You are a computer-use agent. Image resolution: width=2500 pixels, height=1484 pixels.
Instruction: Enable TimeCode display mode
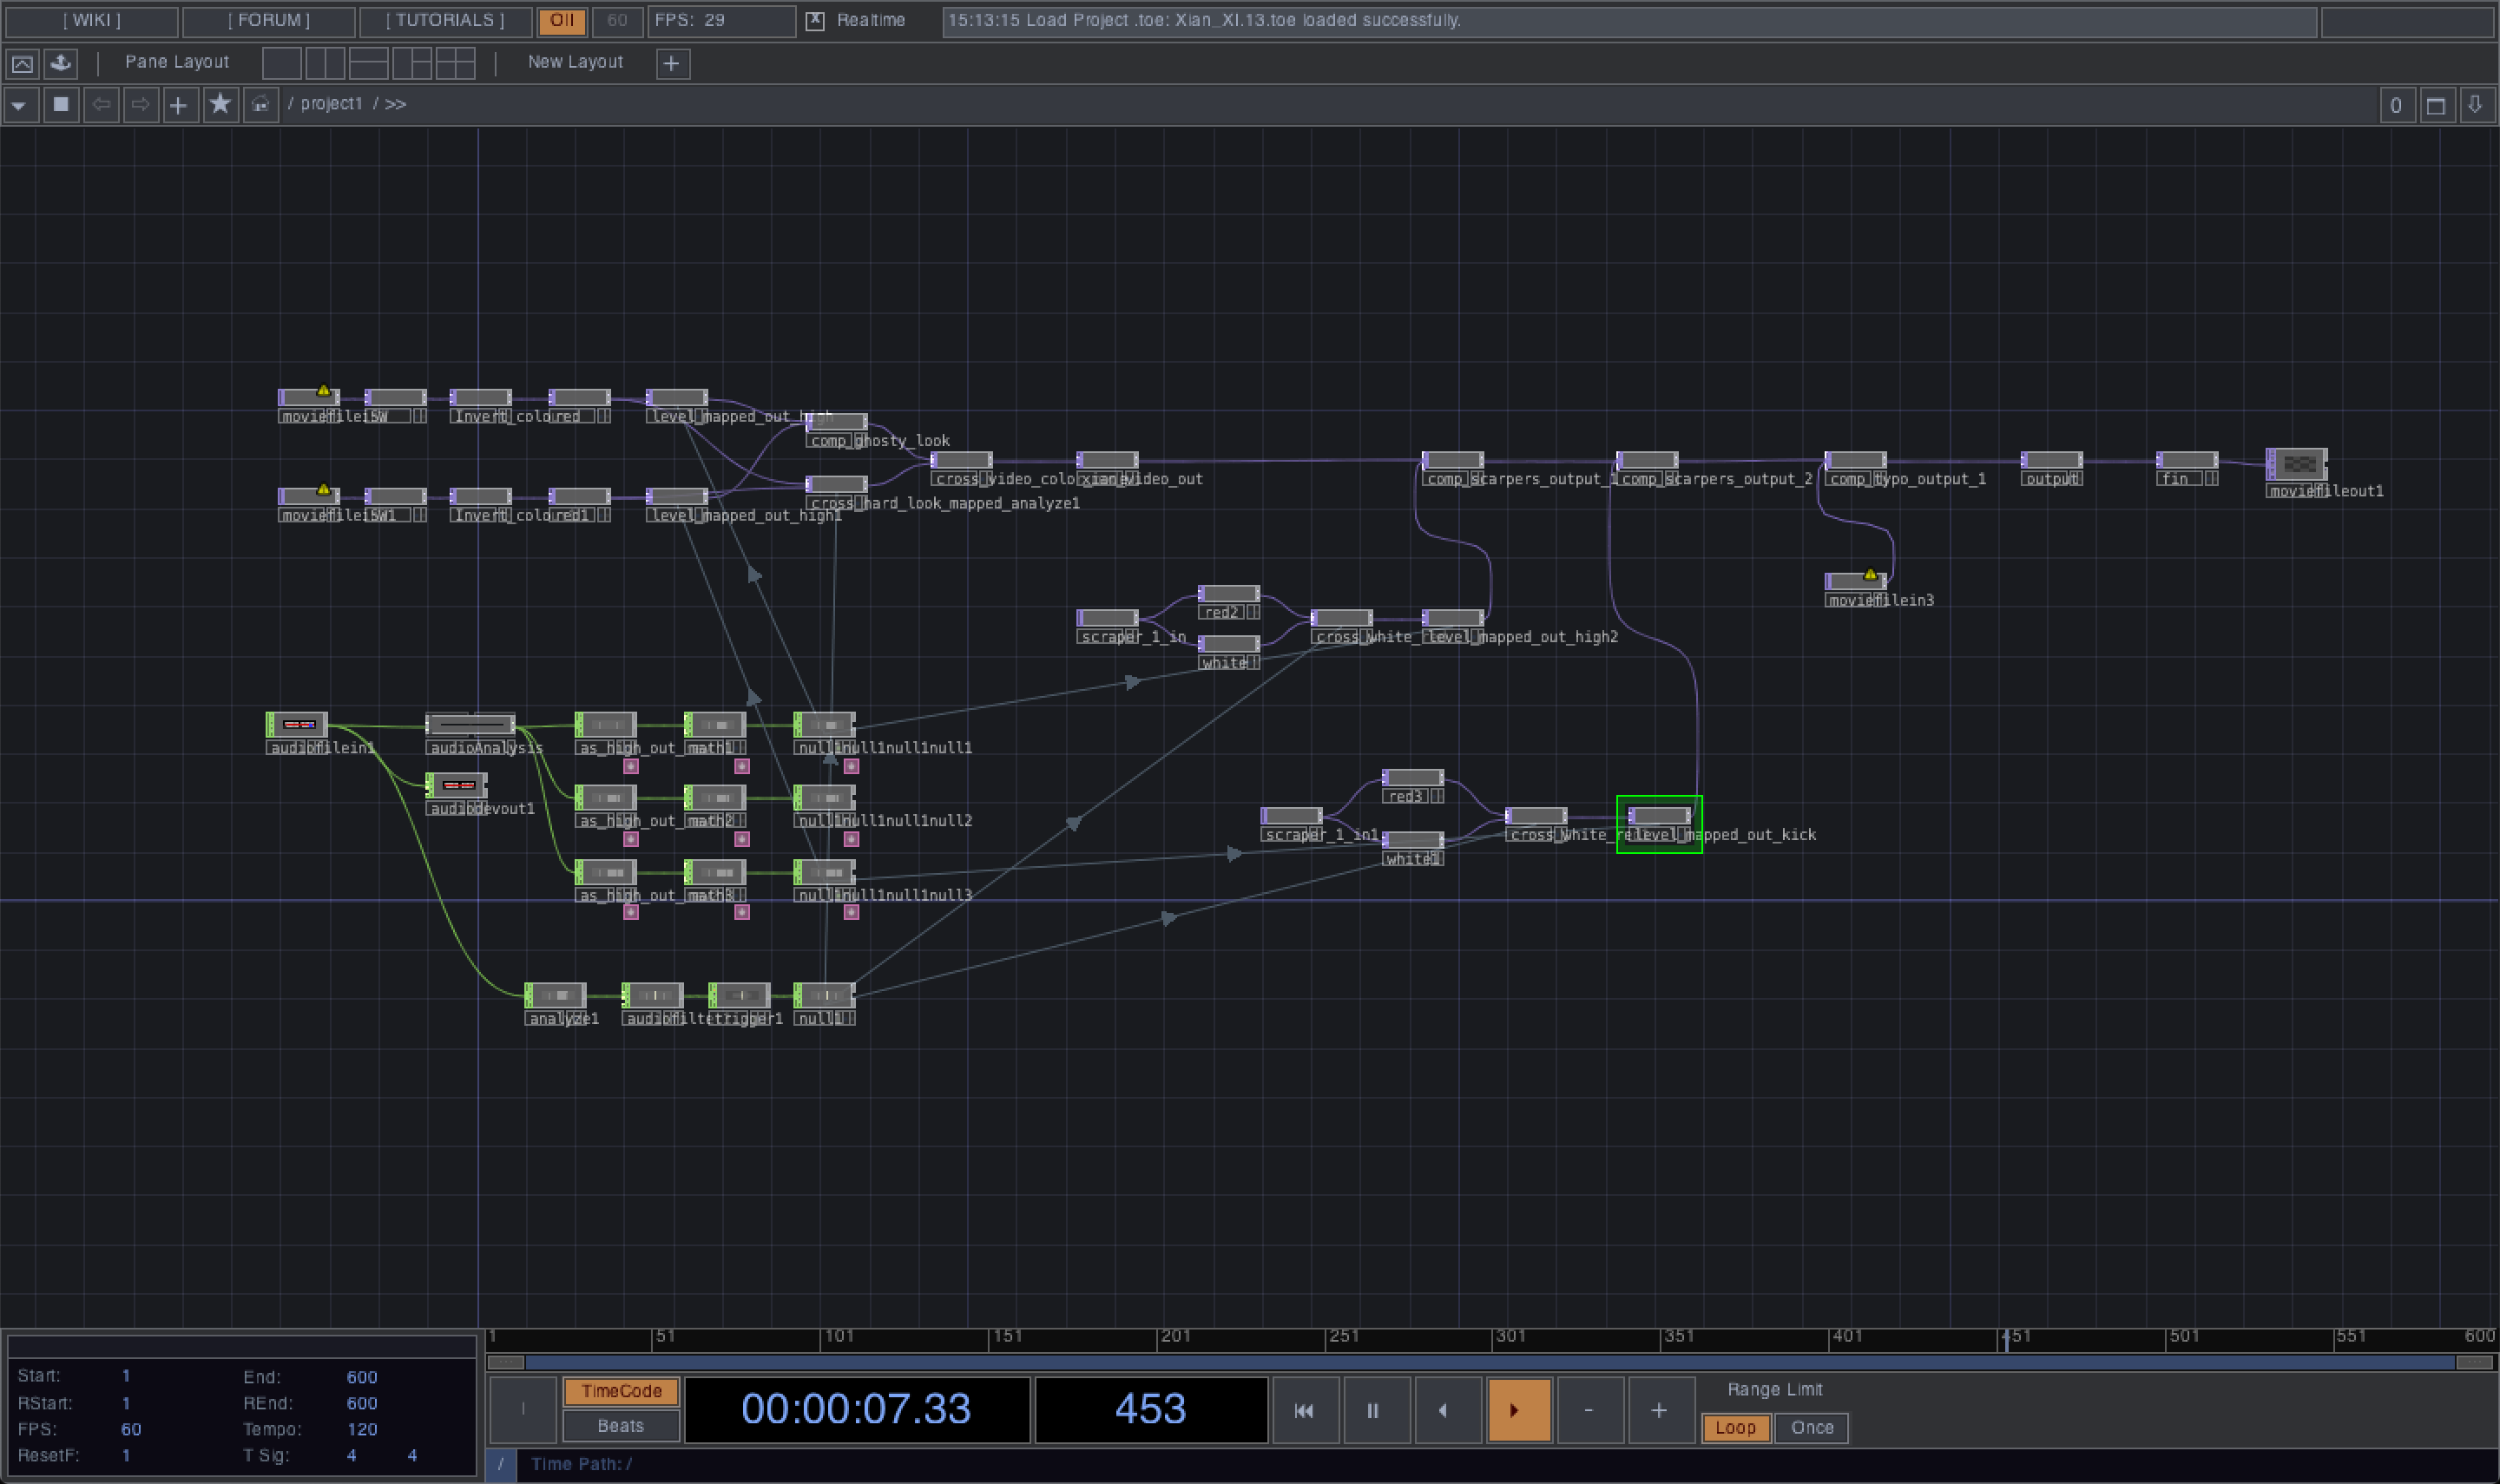tap(621, 1391)
